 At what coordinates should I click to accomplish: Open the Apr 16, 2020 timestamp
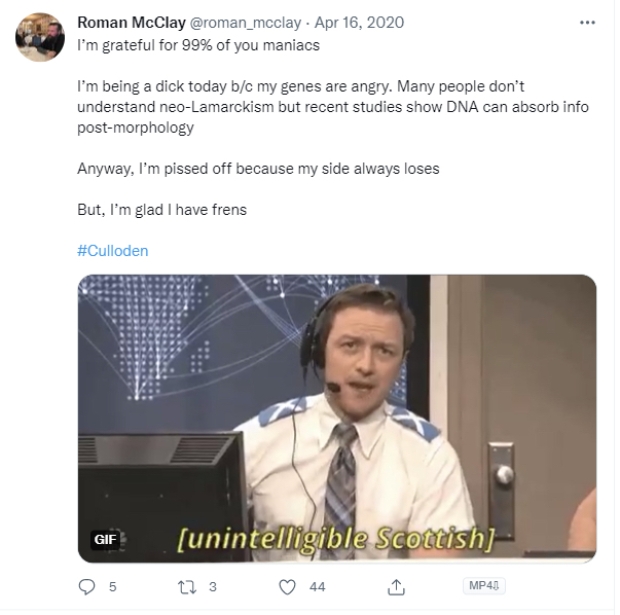(359, 23)
